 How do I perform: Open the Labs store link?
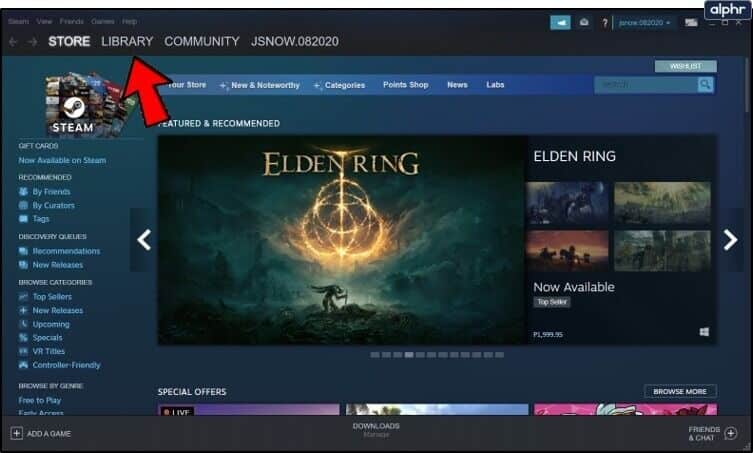[495, 85]
